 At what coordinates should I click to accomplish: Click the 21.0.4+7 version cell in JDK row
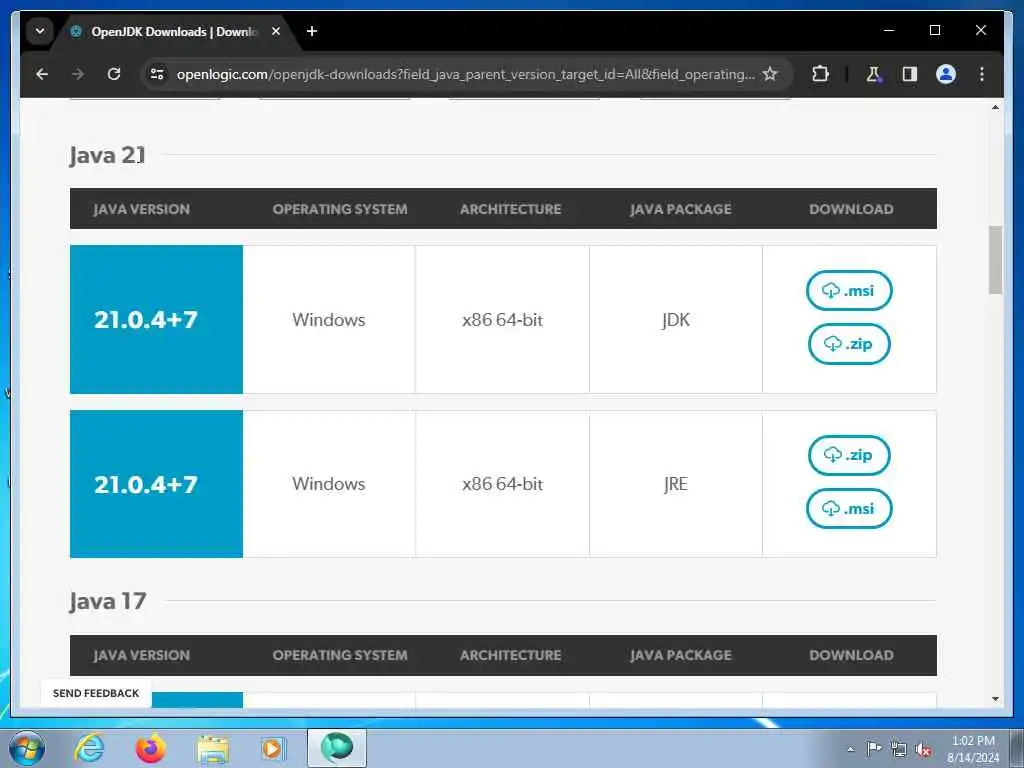156,319
